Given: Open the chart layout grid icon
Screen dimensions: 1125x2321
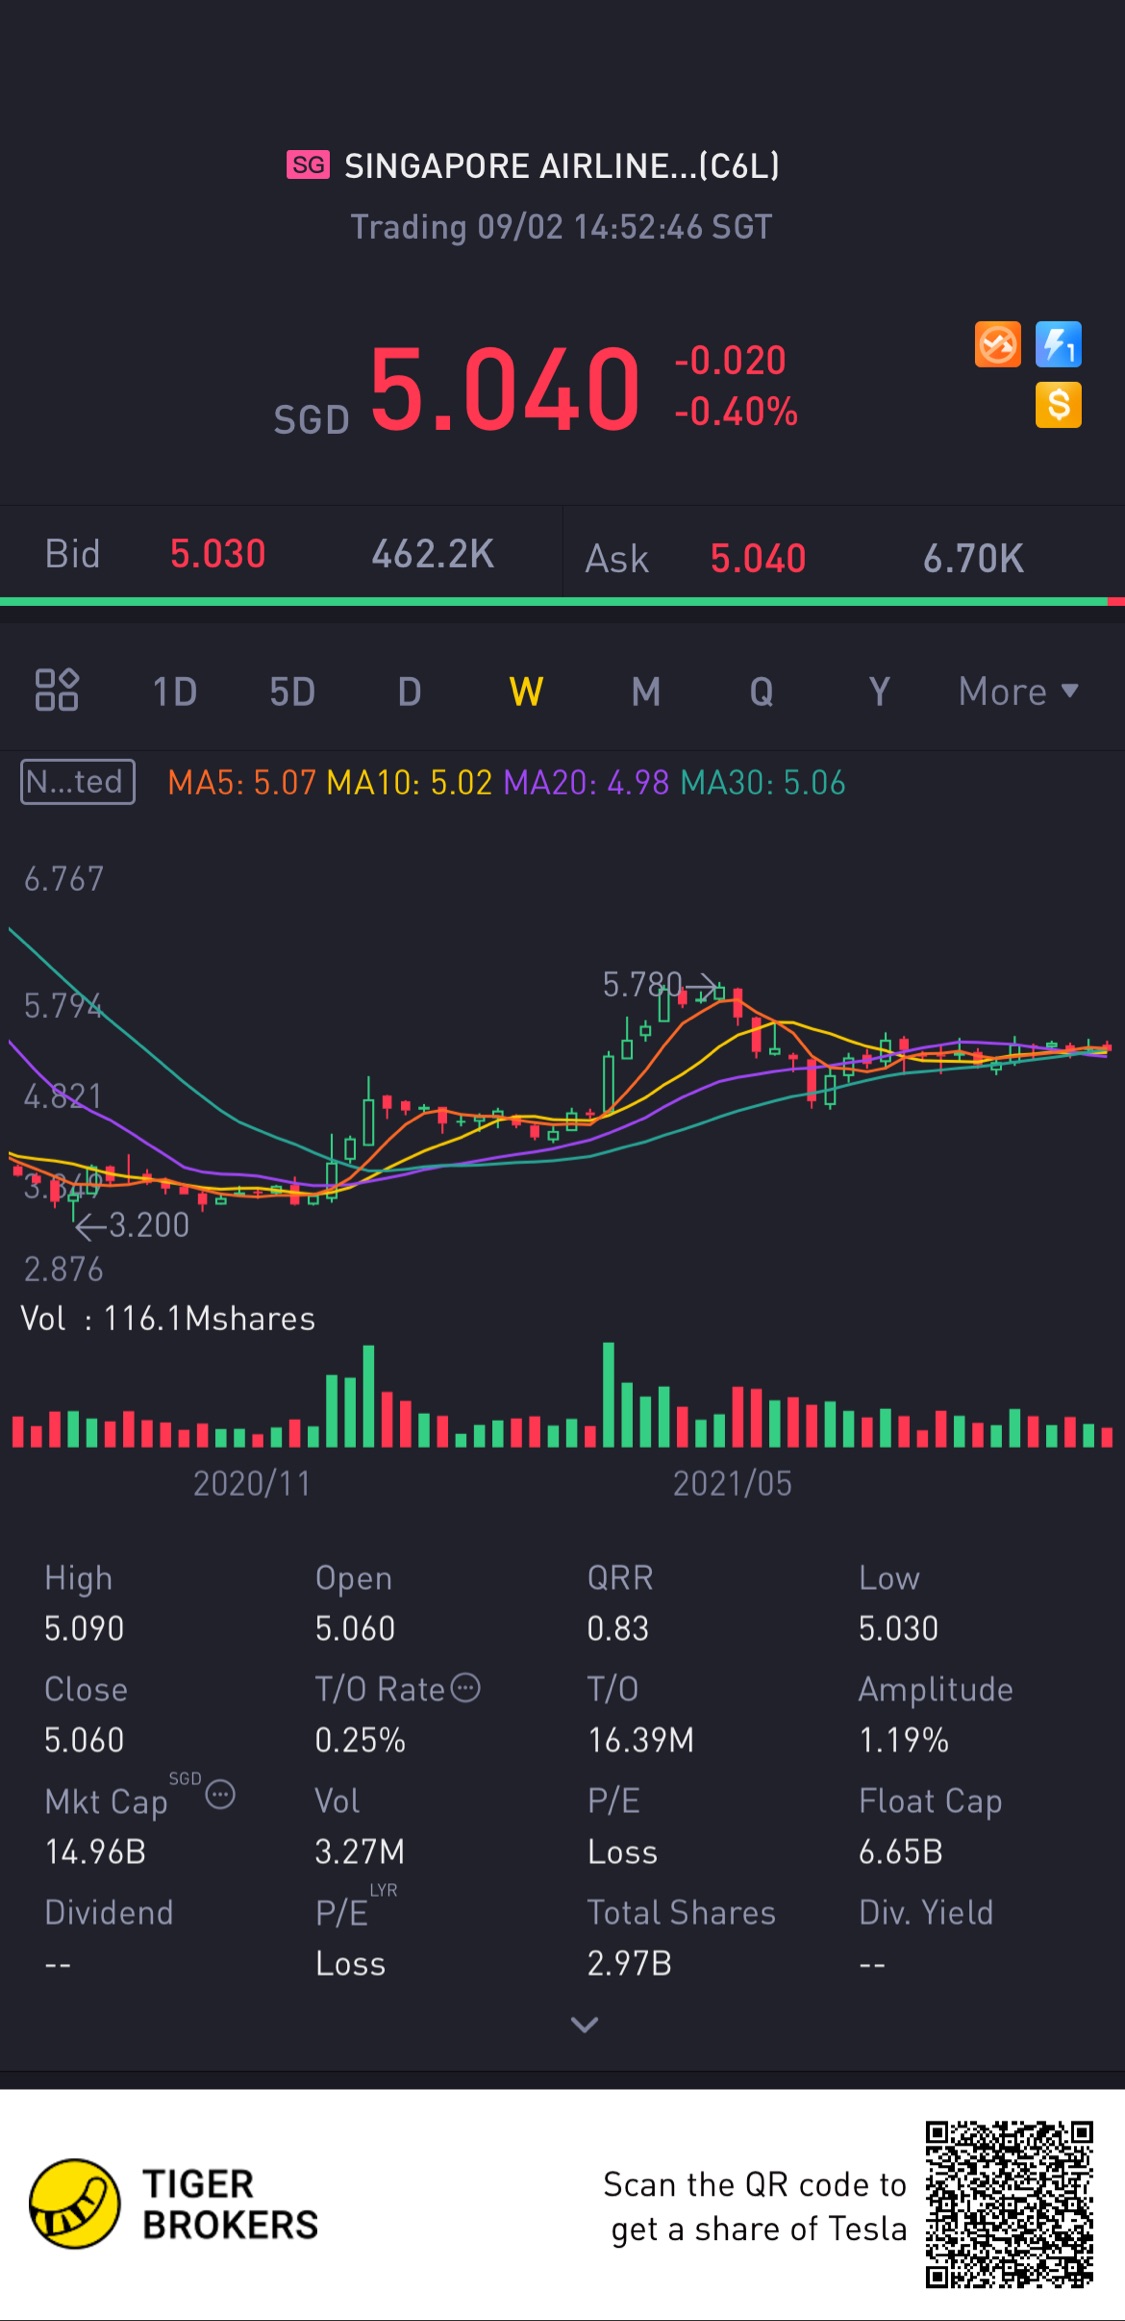Looking at the screenshot, I should click(x=57, y=690).
